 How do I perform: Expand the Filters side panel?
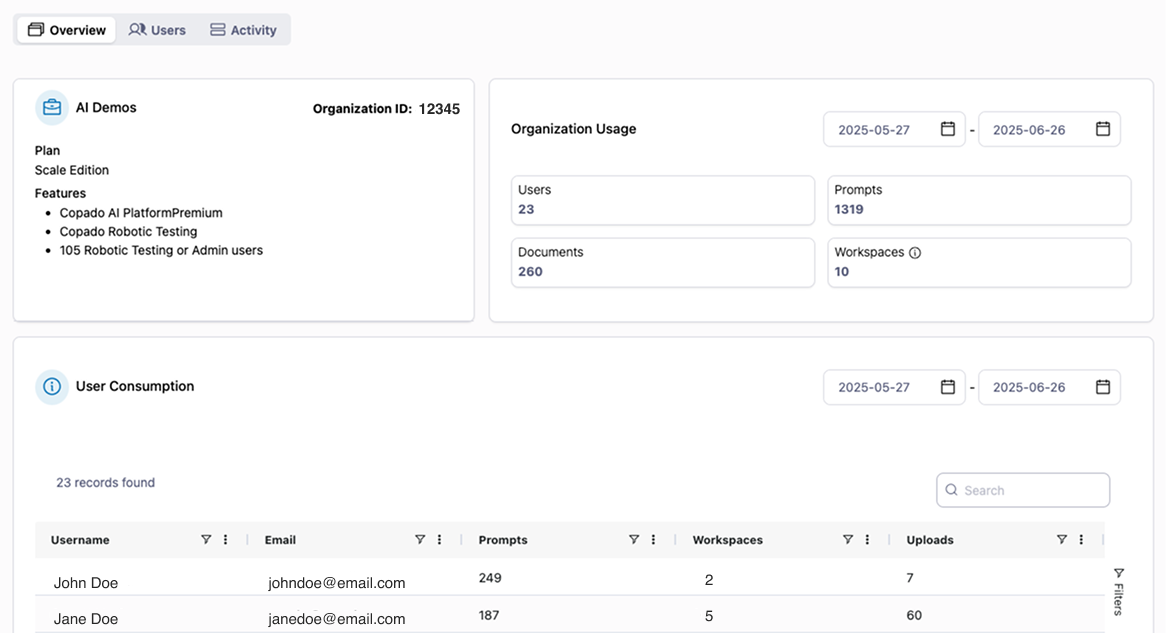point(1119,590)
